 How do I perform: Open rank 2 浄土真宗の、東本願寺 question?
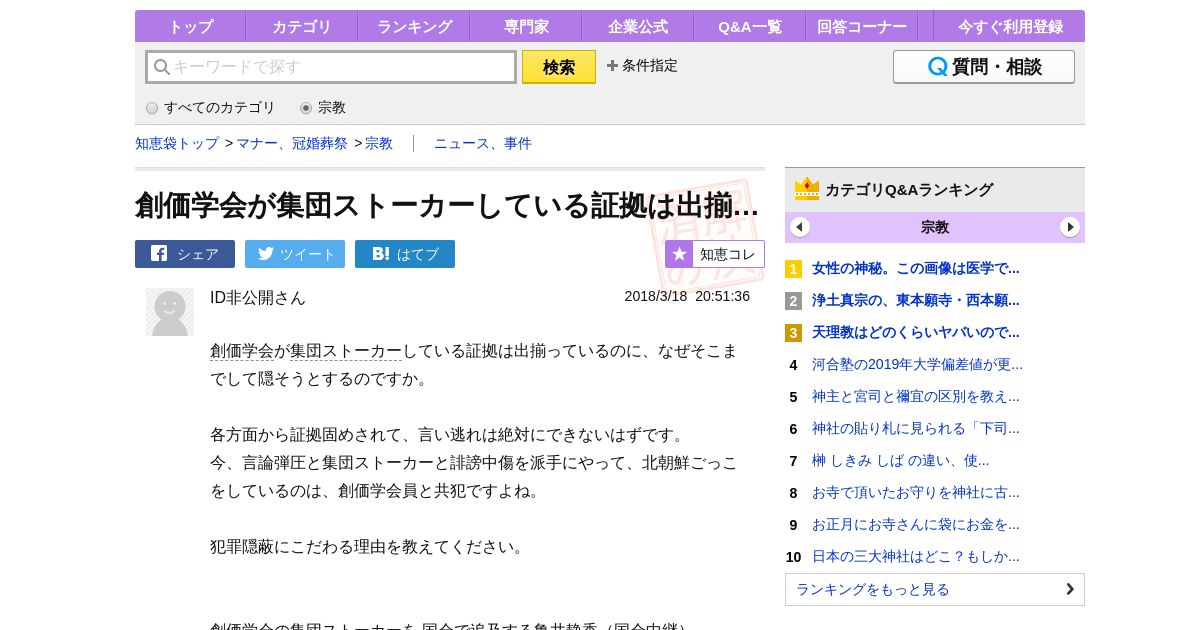pyautogui.click(x=915, y=300)
